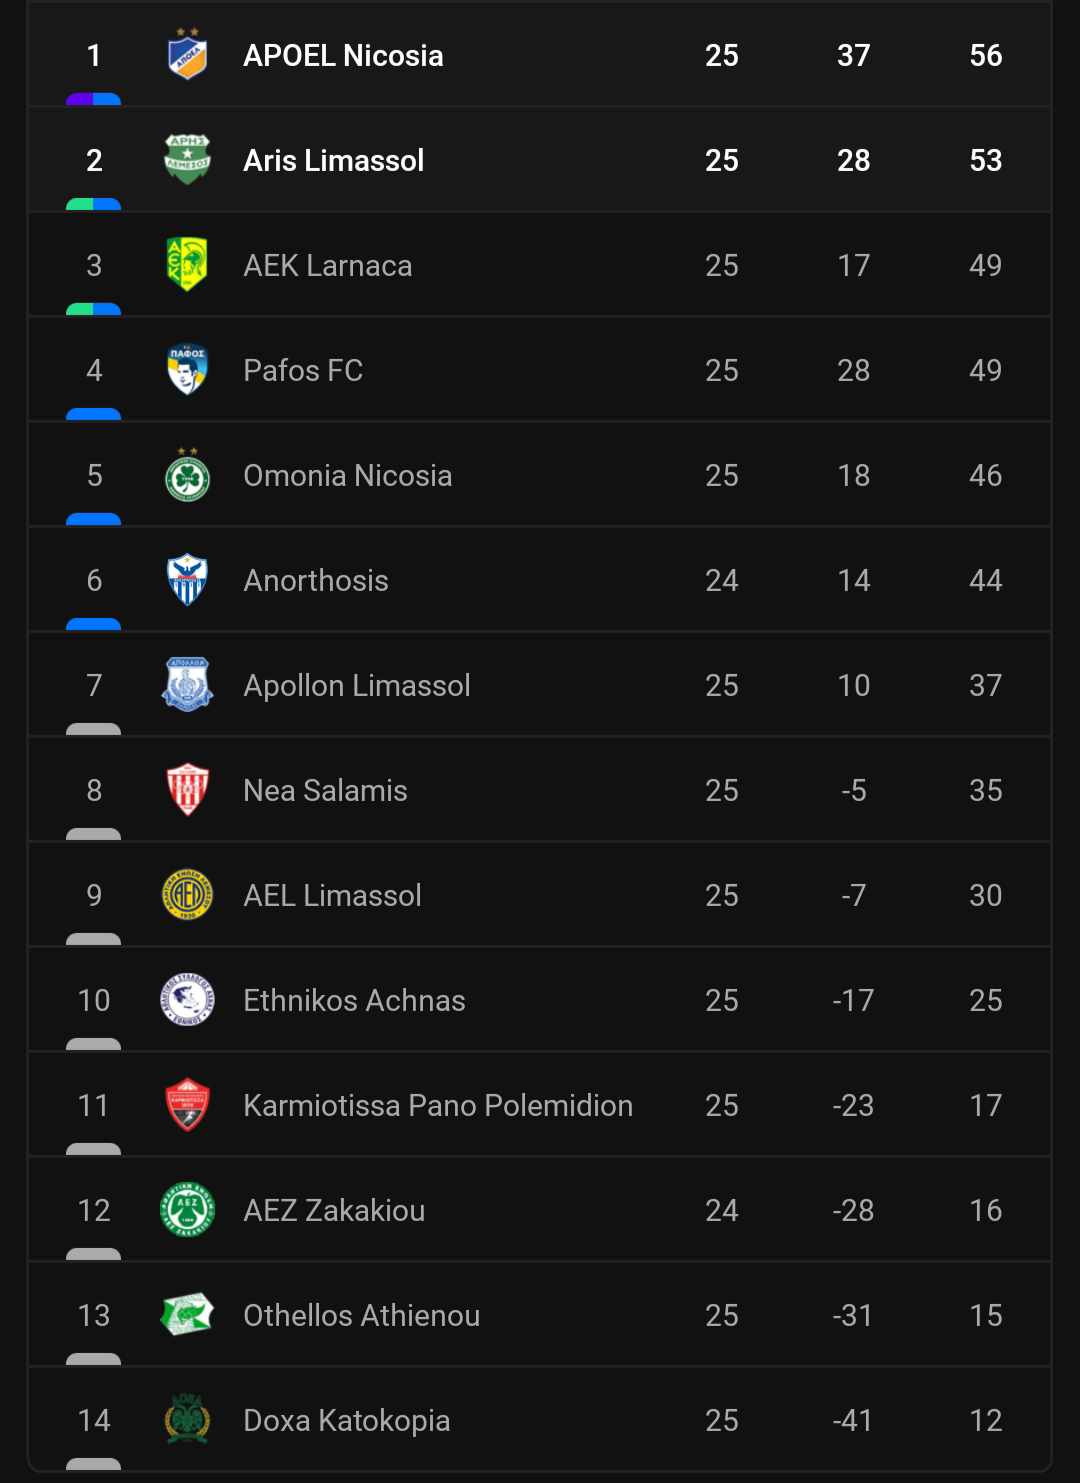Select the AEK Larnaca yellow crest
The height and width of the screenshot is (1483, 1080).
(x=187, y=265)
